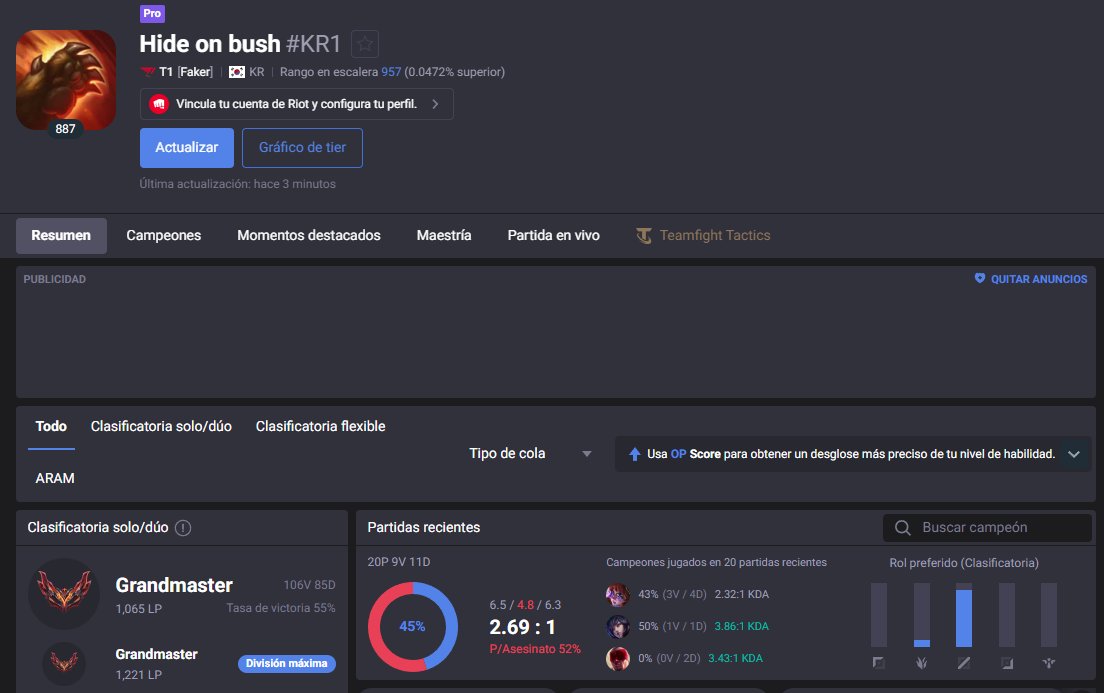Image resolution: width=1104 pixels, height=693 pixels.
Task: Click the red Riot fist icon
Action: [x=158, y=104]
